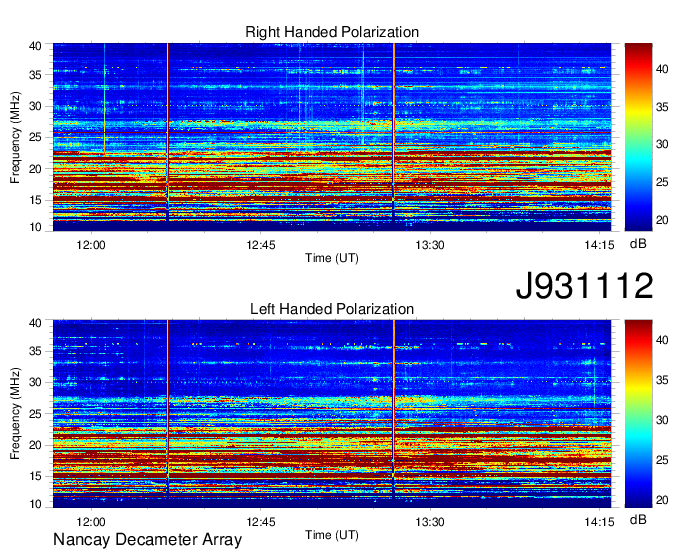The height and width of the screenshot is (552, 680).
Task: Click the large "J931112" observation label
Action: [x=584, y=286]
